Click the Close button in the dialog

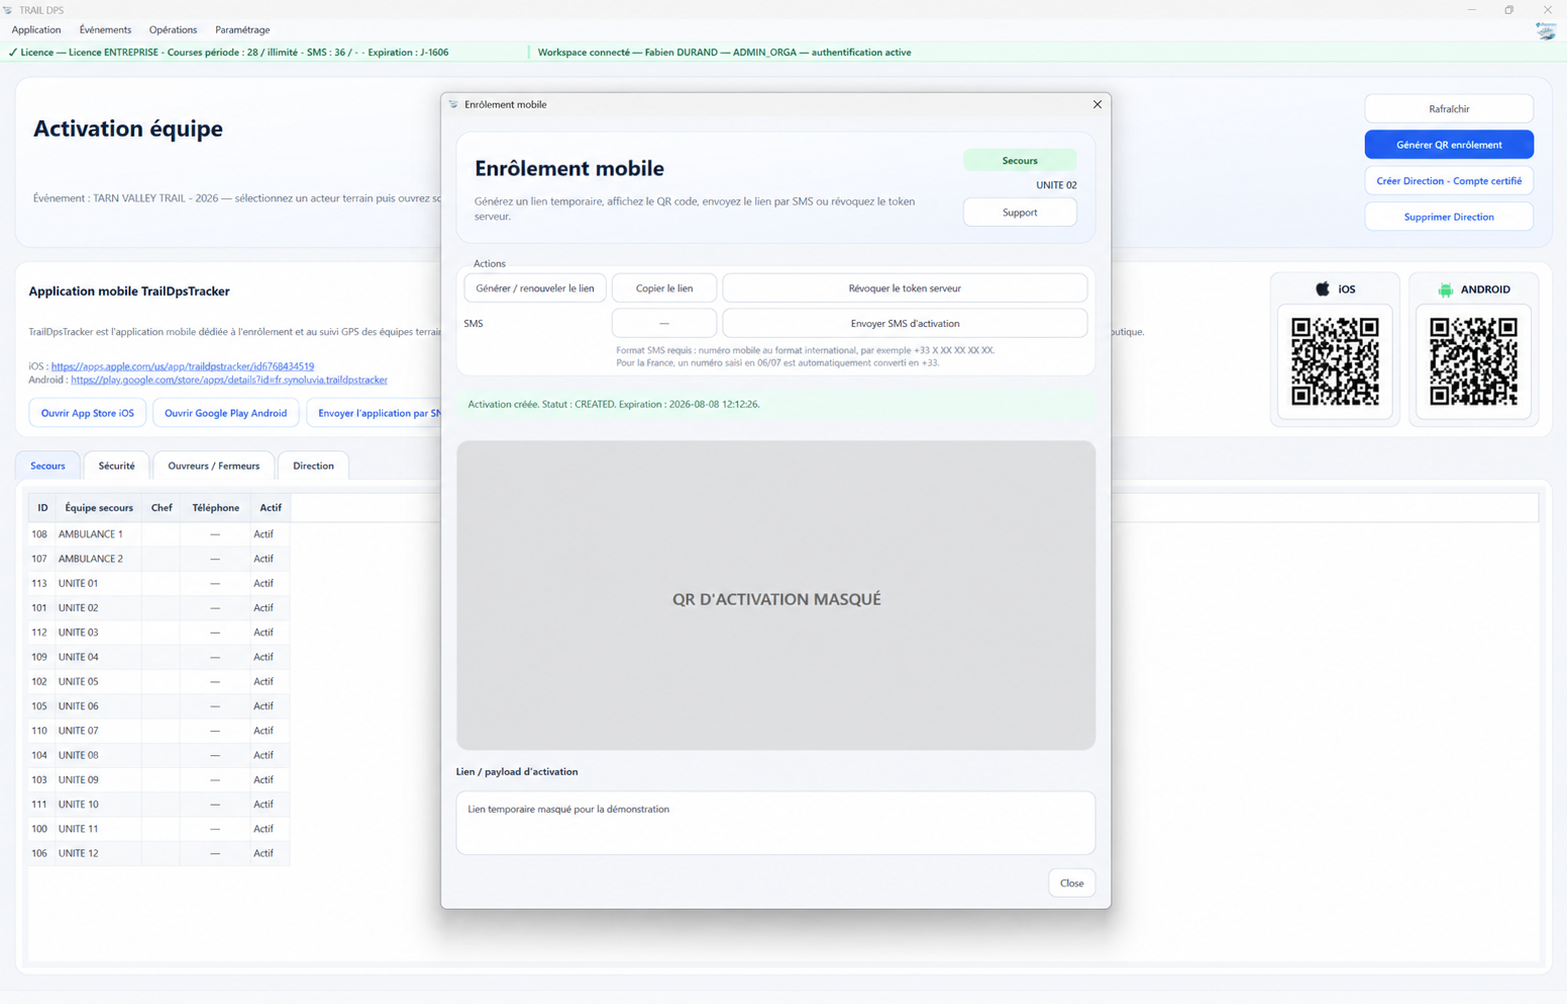tap(1072, 883)
